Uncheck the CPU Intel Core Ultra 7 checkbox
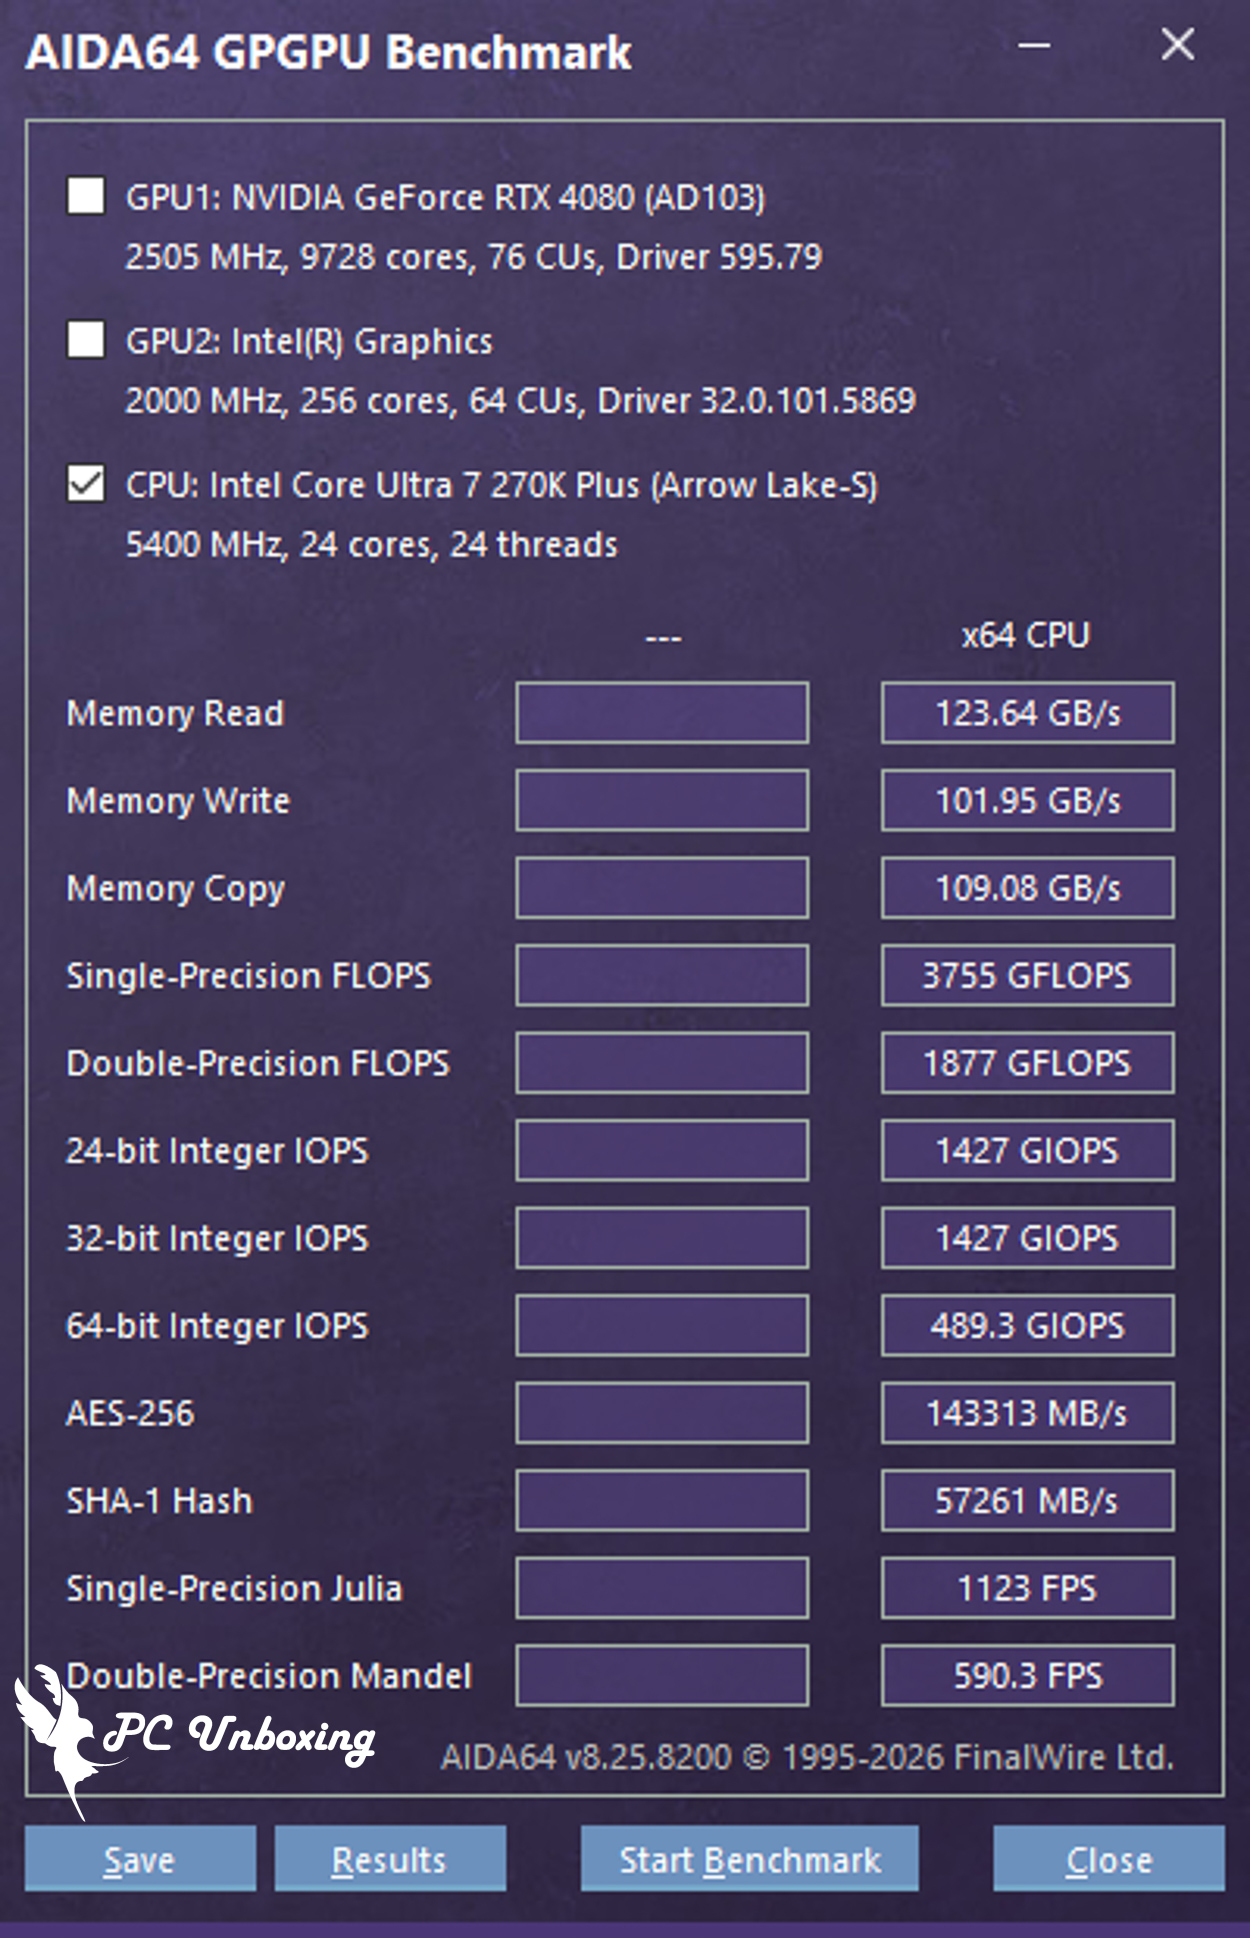The image size is (1250, 1938). 86,484
